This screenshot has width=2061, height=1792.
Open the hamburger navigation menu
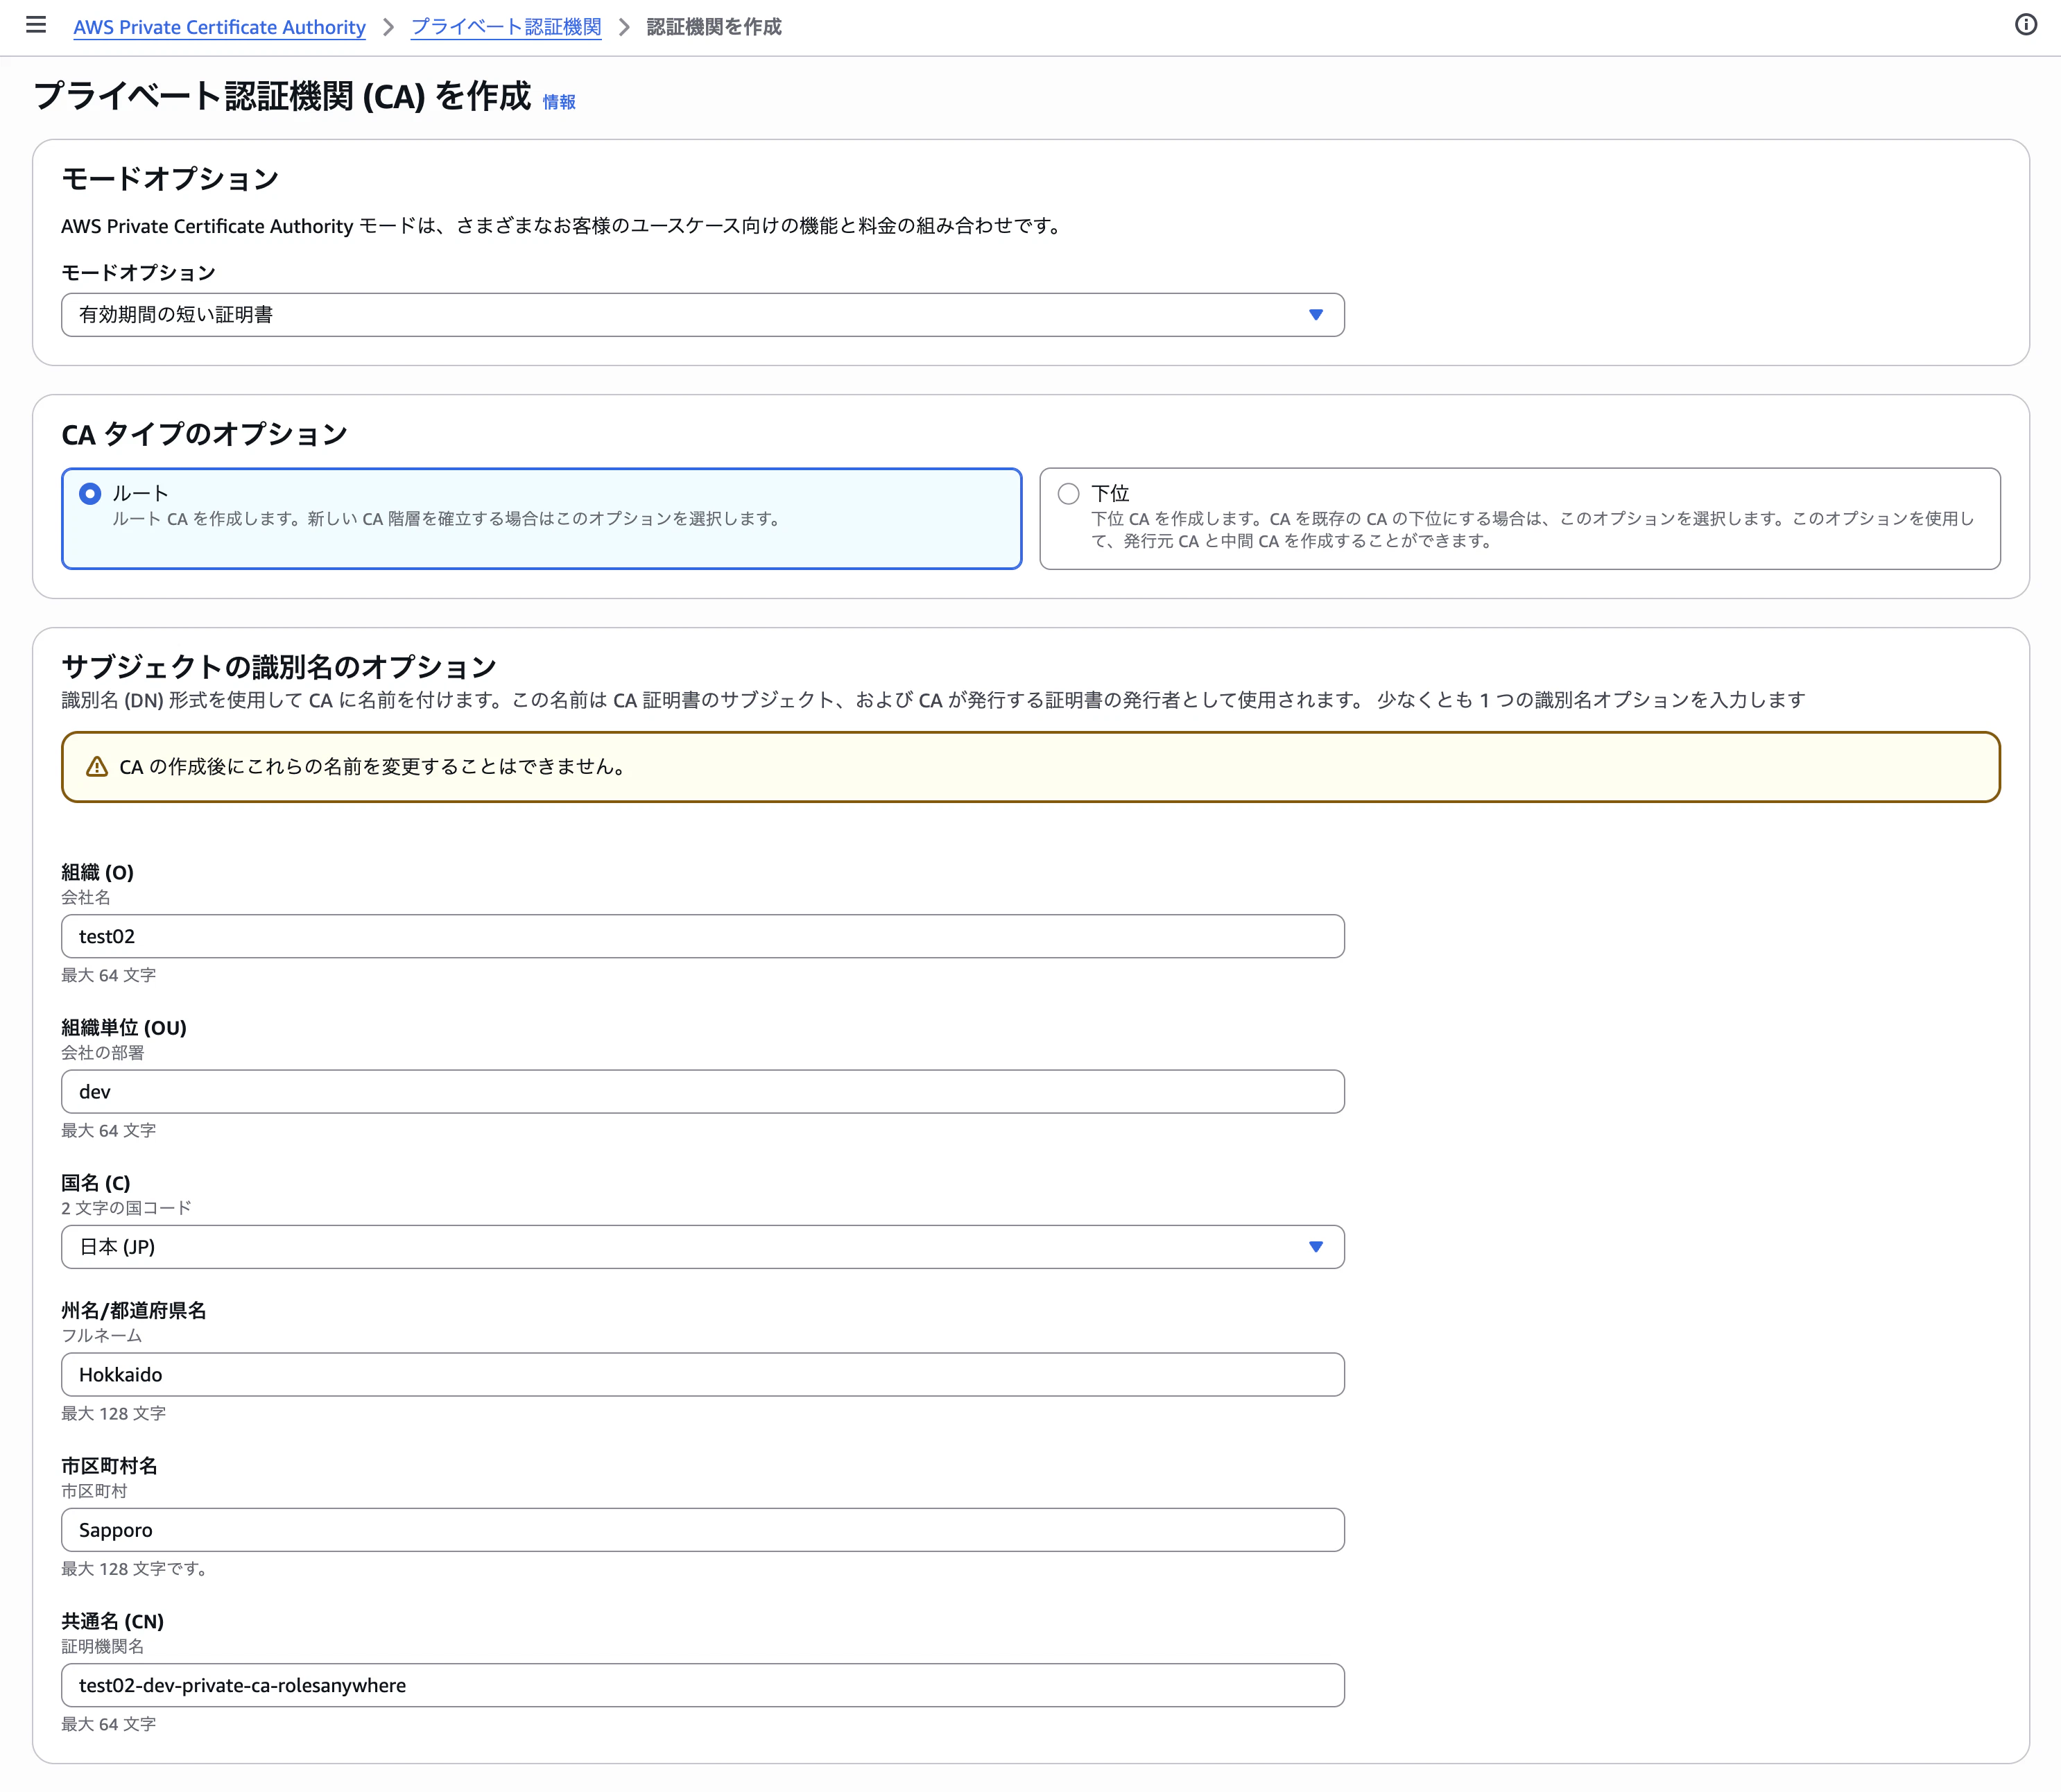(x=36, y=25)
